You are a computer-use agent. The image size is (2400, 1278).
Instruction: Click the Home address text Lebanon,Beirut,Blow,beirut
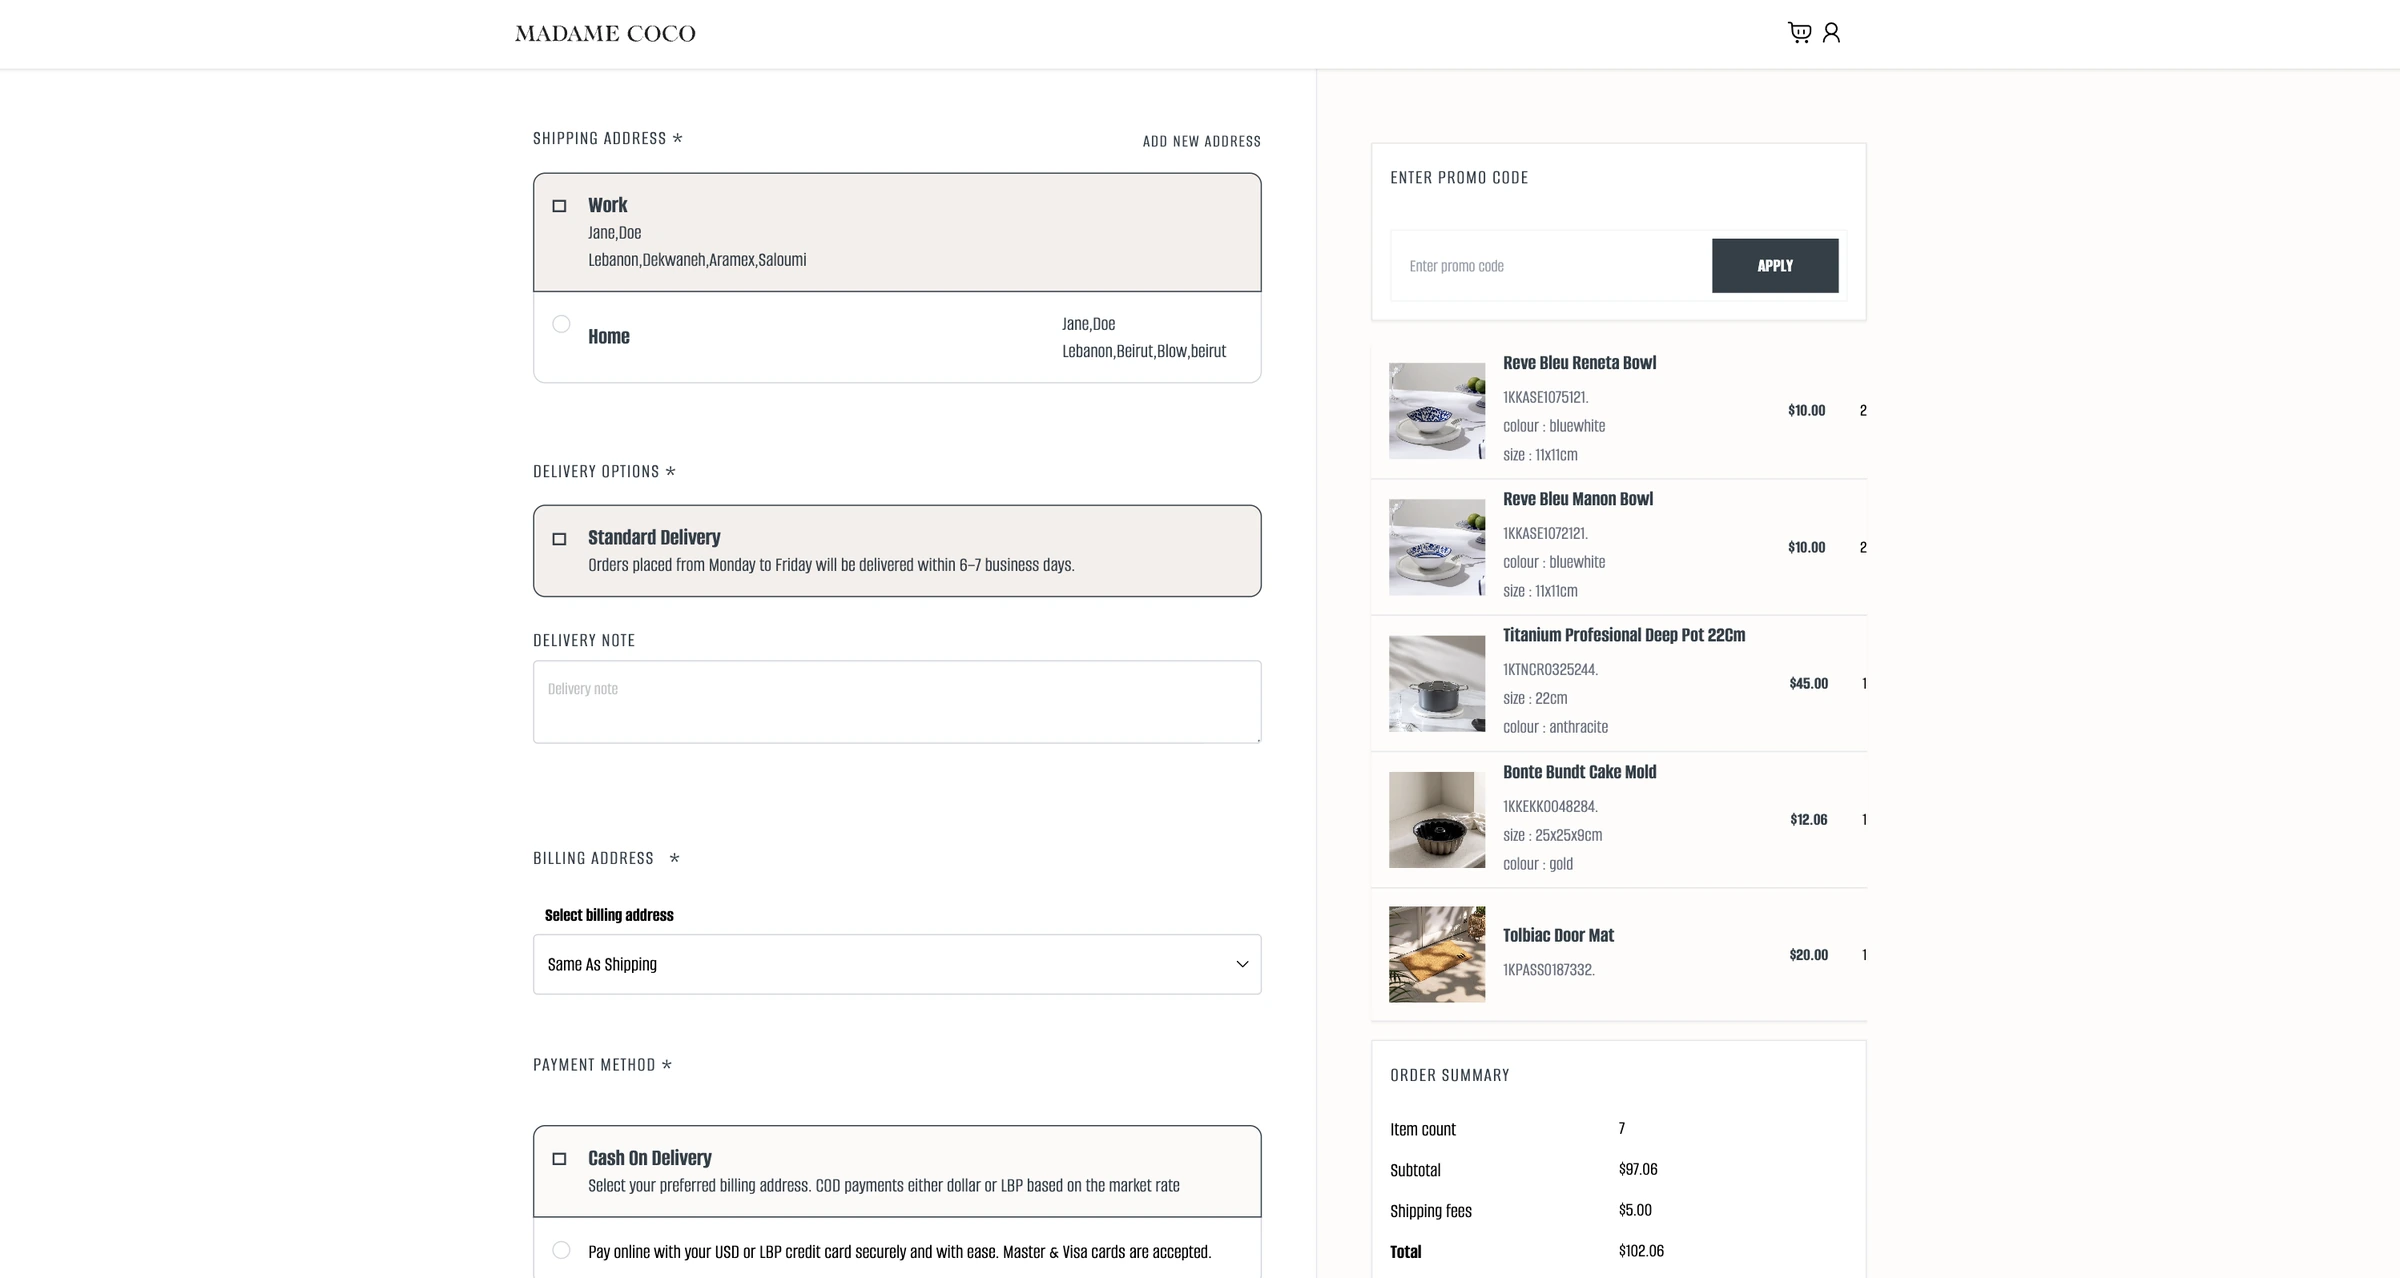point(1144,351)
